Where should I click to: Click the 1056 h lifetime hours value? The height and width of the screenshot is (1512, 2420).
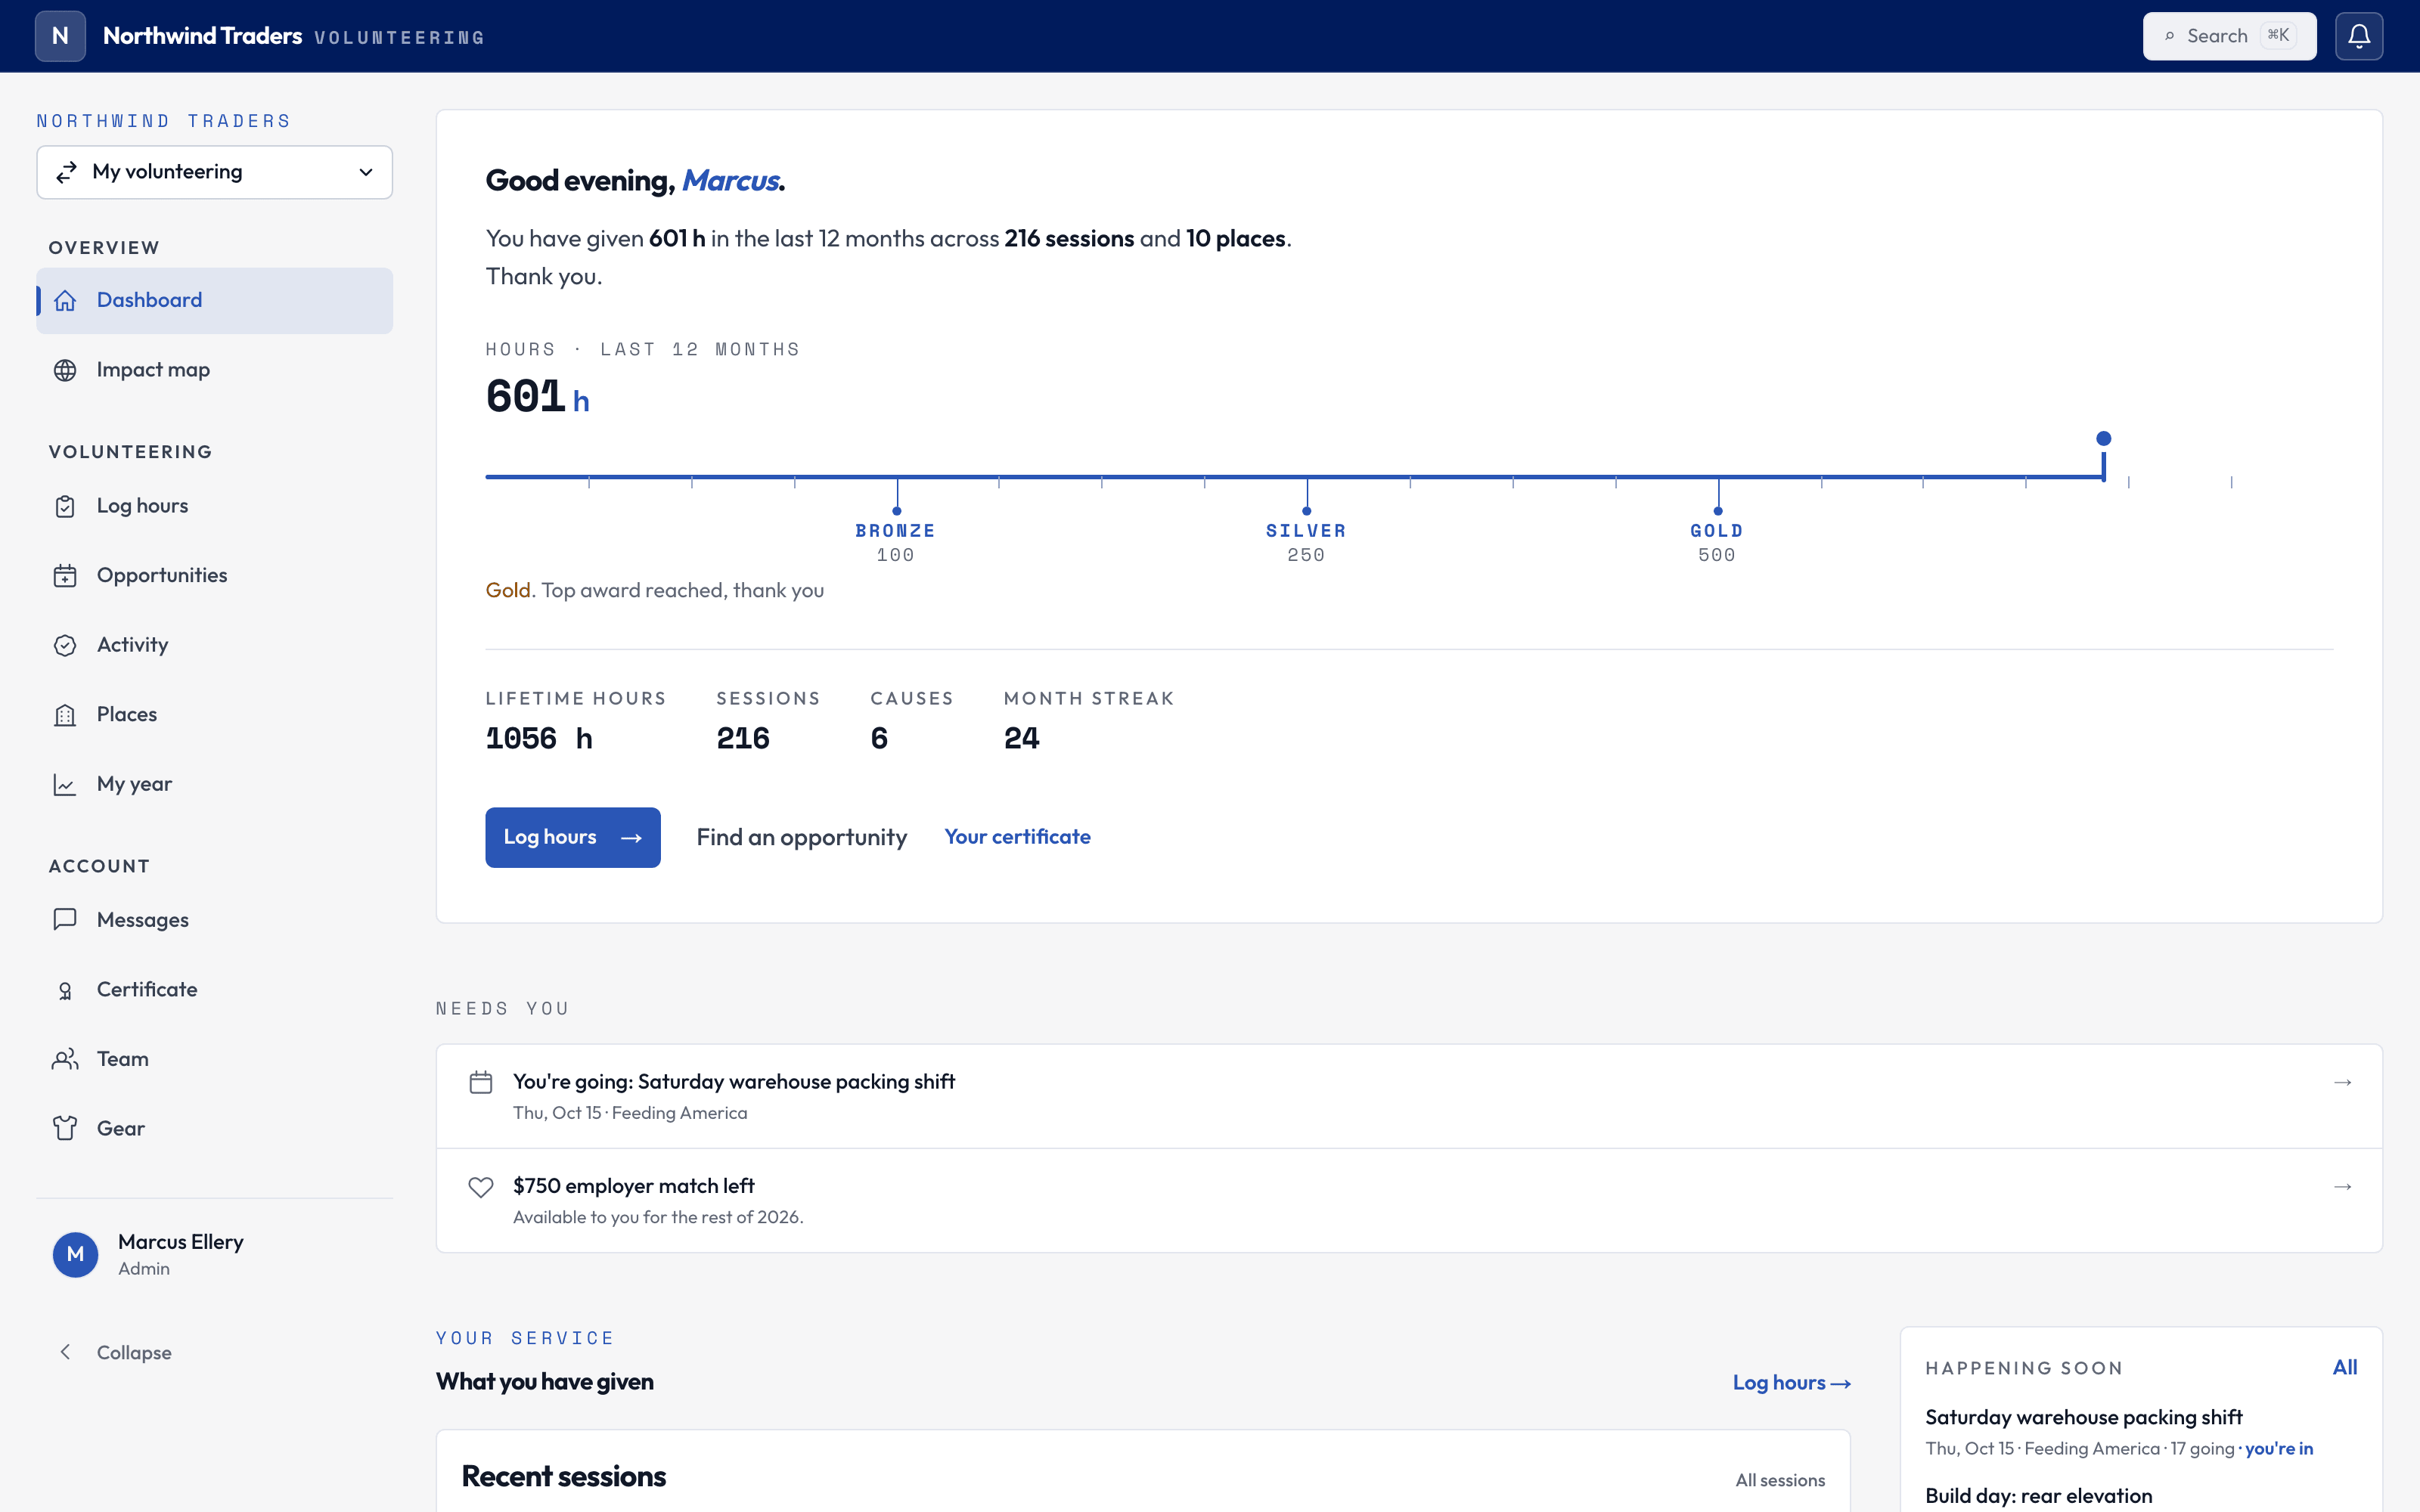pyautogui.click(x=539, y=738)
